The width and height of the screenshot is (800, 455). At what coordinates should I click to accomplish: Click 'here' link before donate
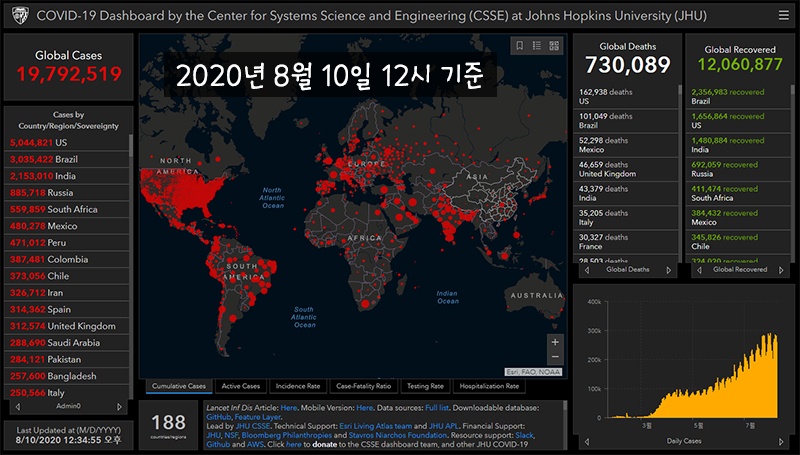click(294, 445)
